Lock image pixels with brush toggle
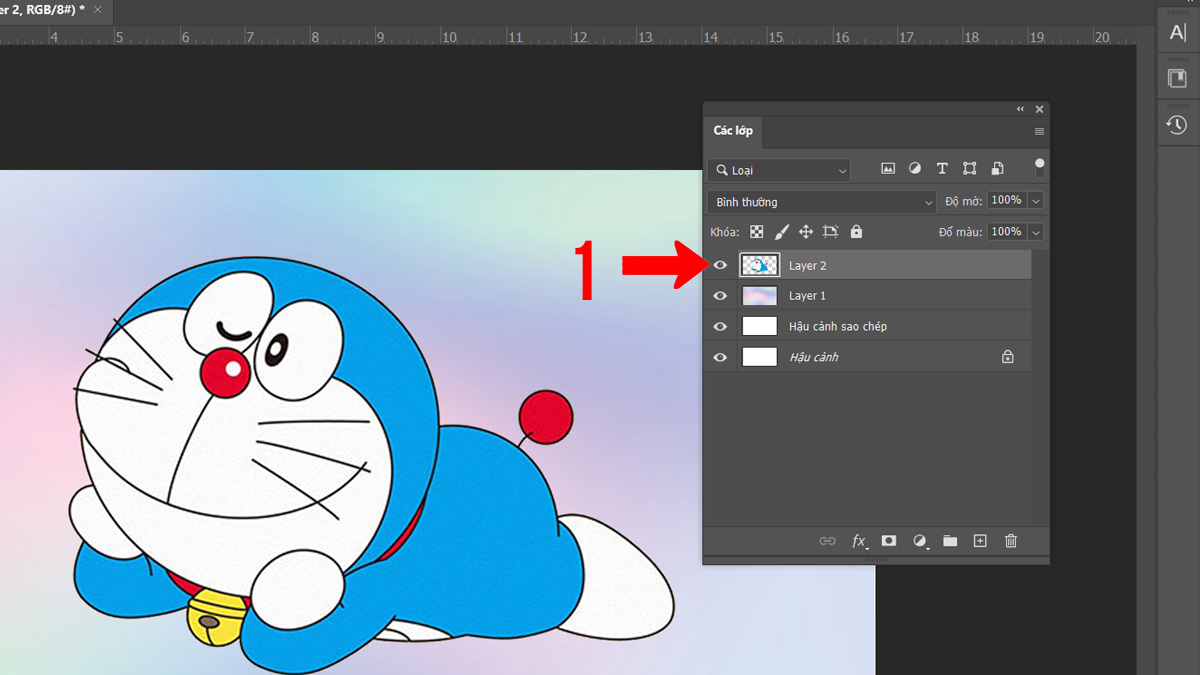1200x675 pixels. (x=781, y=232)
